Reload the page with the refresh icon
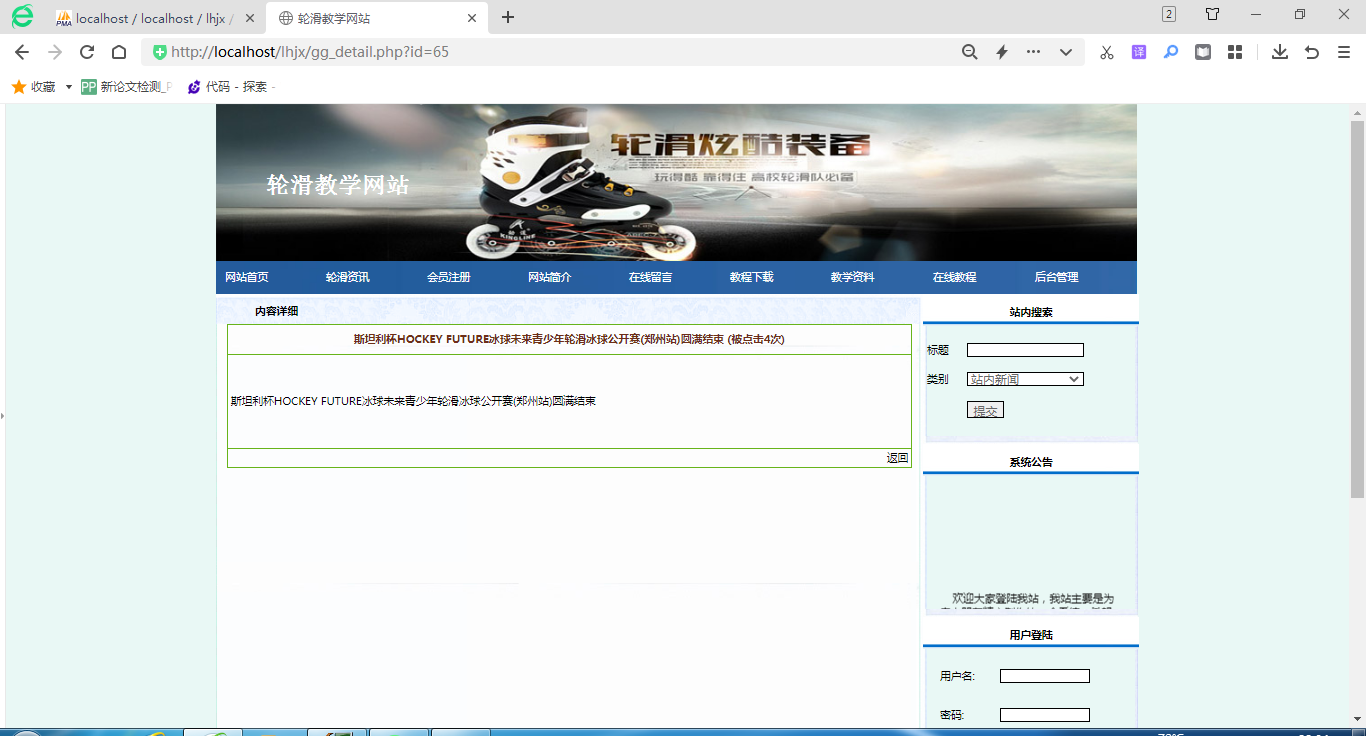Viewport: 1366px width, 736px height. click(87, 52)
